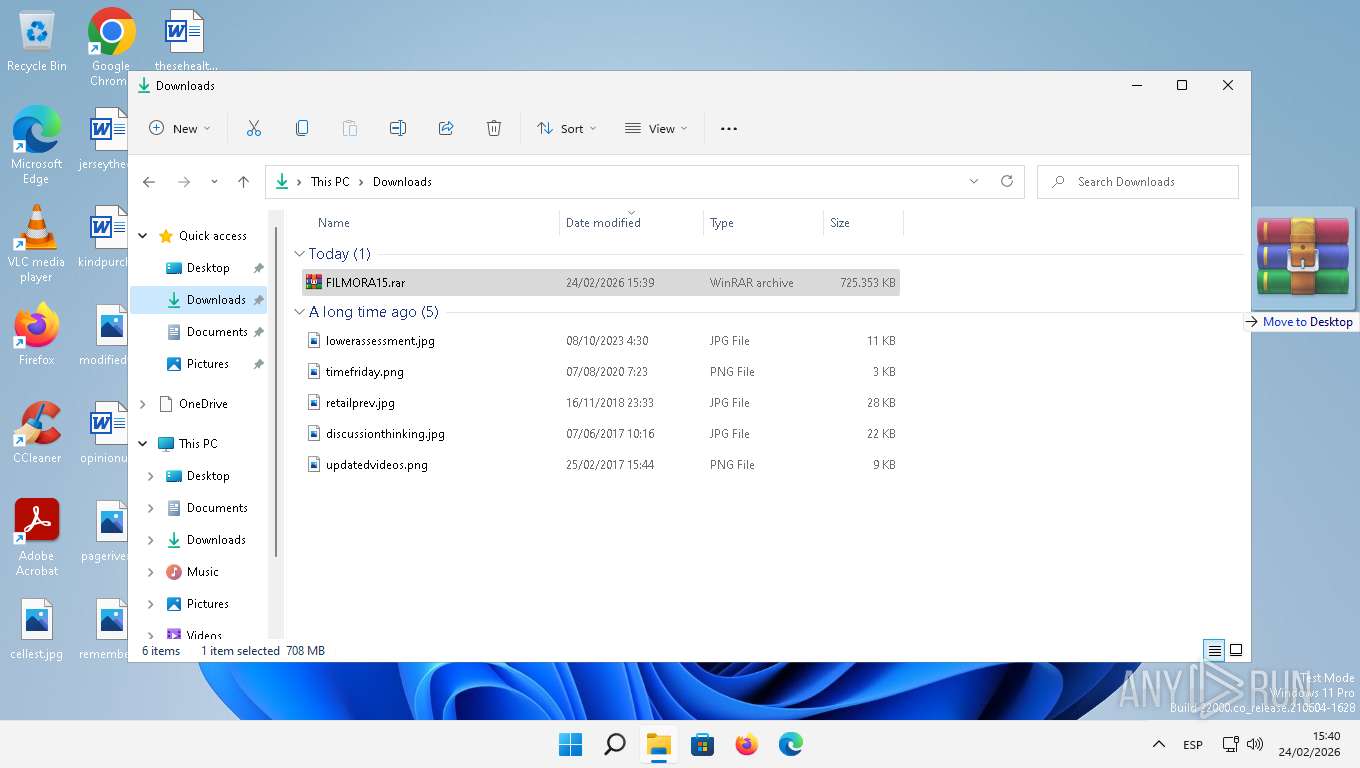The height and width of the screenshot is (768, 1360).
Task: Switch to large thumbnails view icon
Action: (1236, 650)
